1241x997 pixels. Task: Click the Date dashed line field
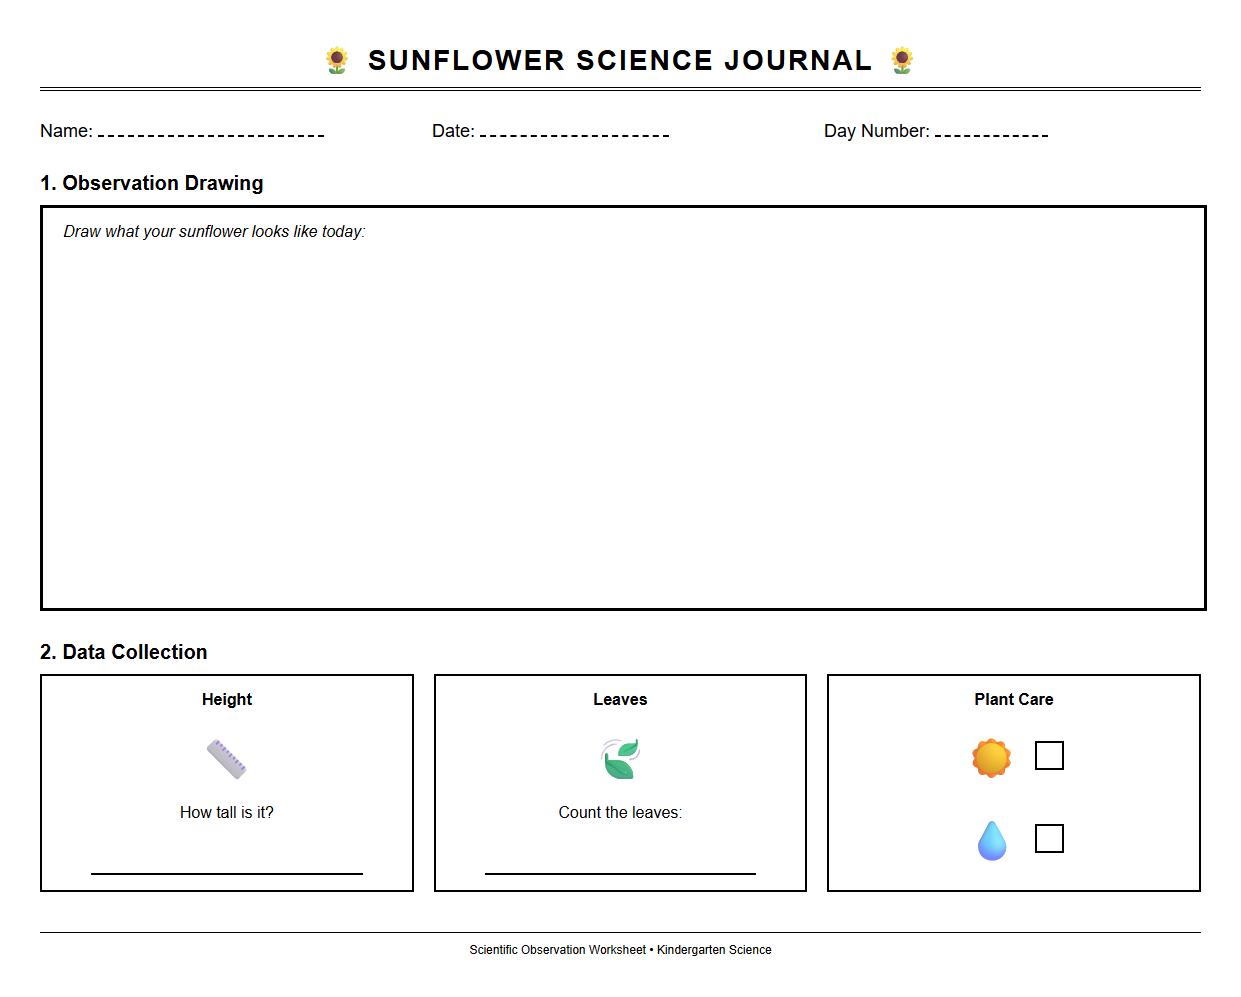(x=574, y=131)
